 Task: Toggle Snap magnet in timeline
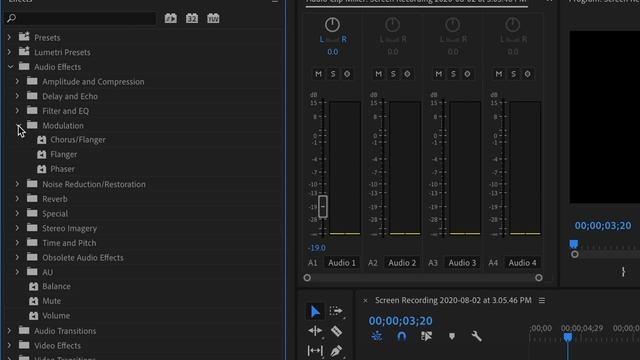point(402,336)
